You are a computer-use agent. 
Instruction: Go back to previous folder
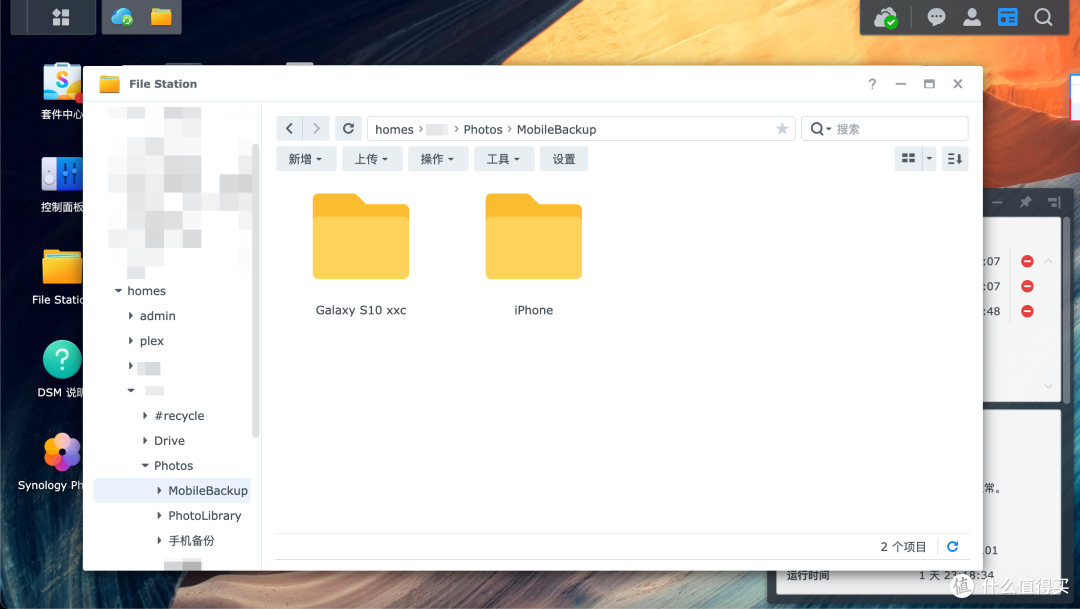289,128
